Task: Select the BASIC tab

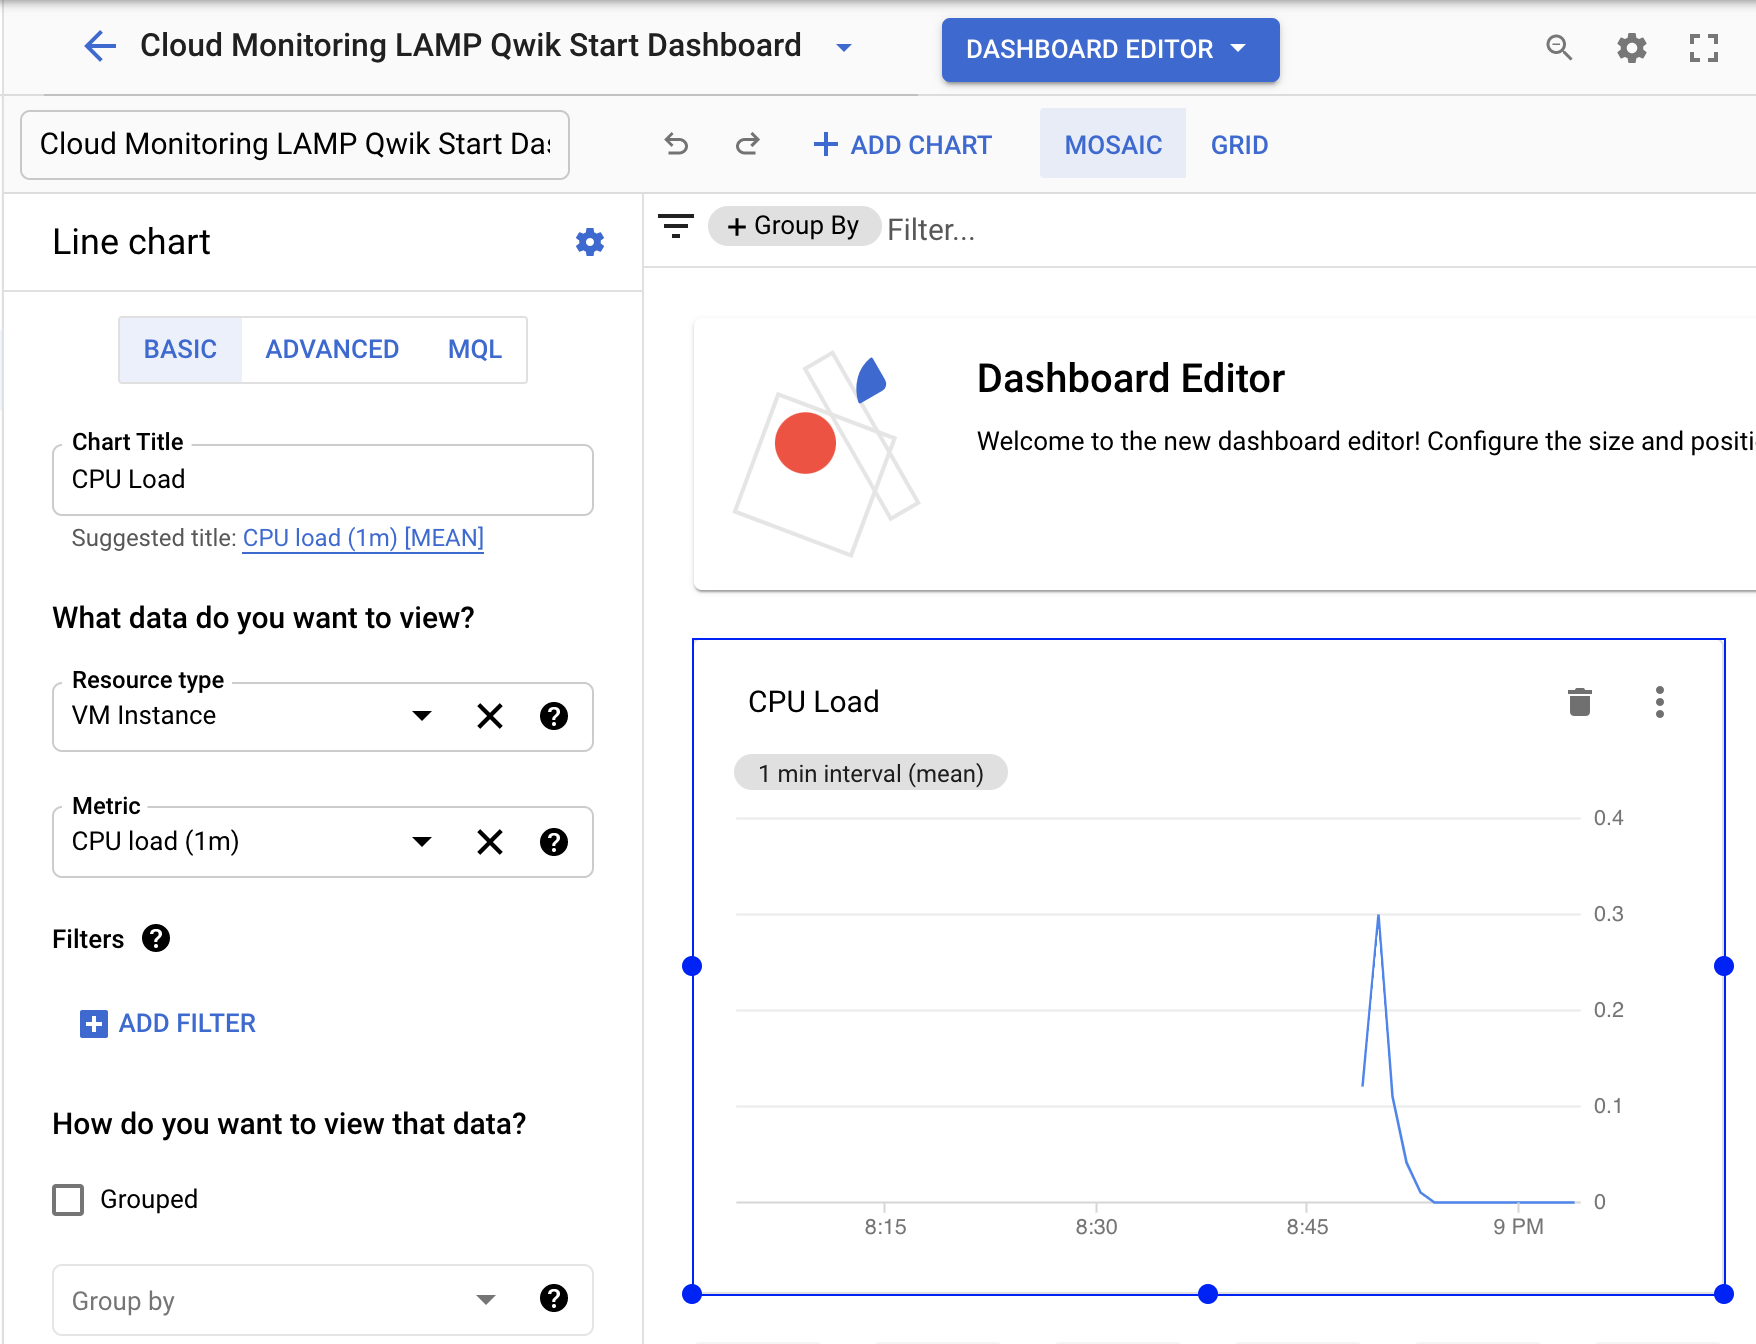Action: (x=180, y=349)
